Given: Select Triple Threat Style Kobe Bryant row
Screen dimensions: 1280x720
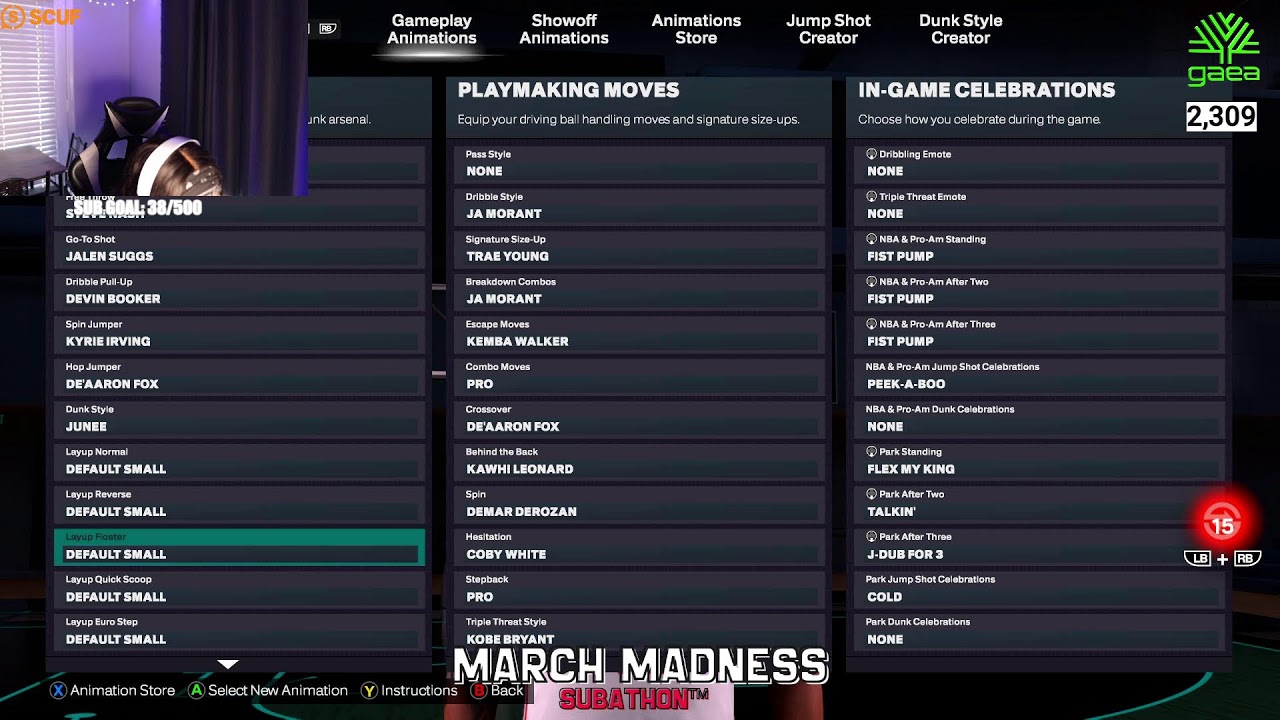Looking at the screenshot, I should 640,632.
